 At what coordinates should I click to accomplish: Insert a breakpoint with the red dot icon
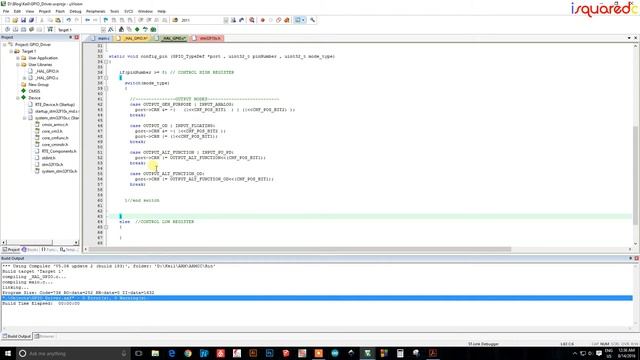point(262,20)
